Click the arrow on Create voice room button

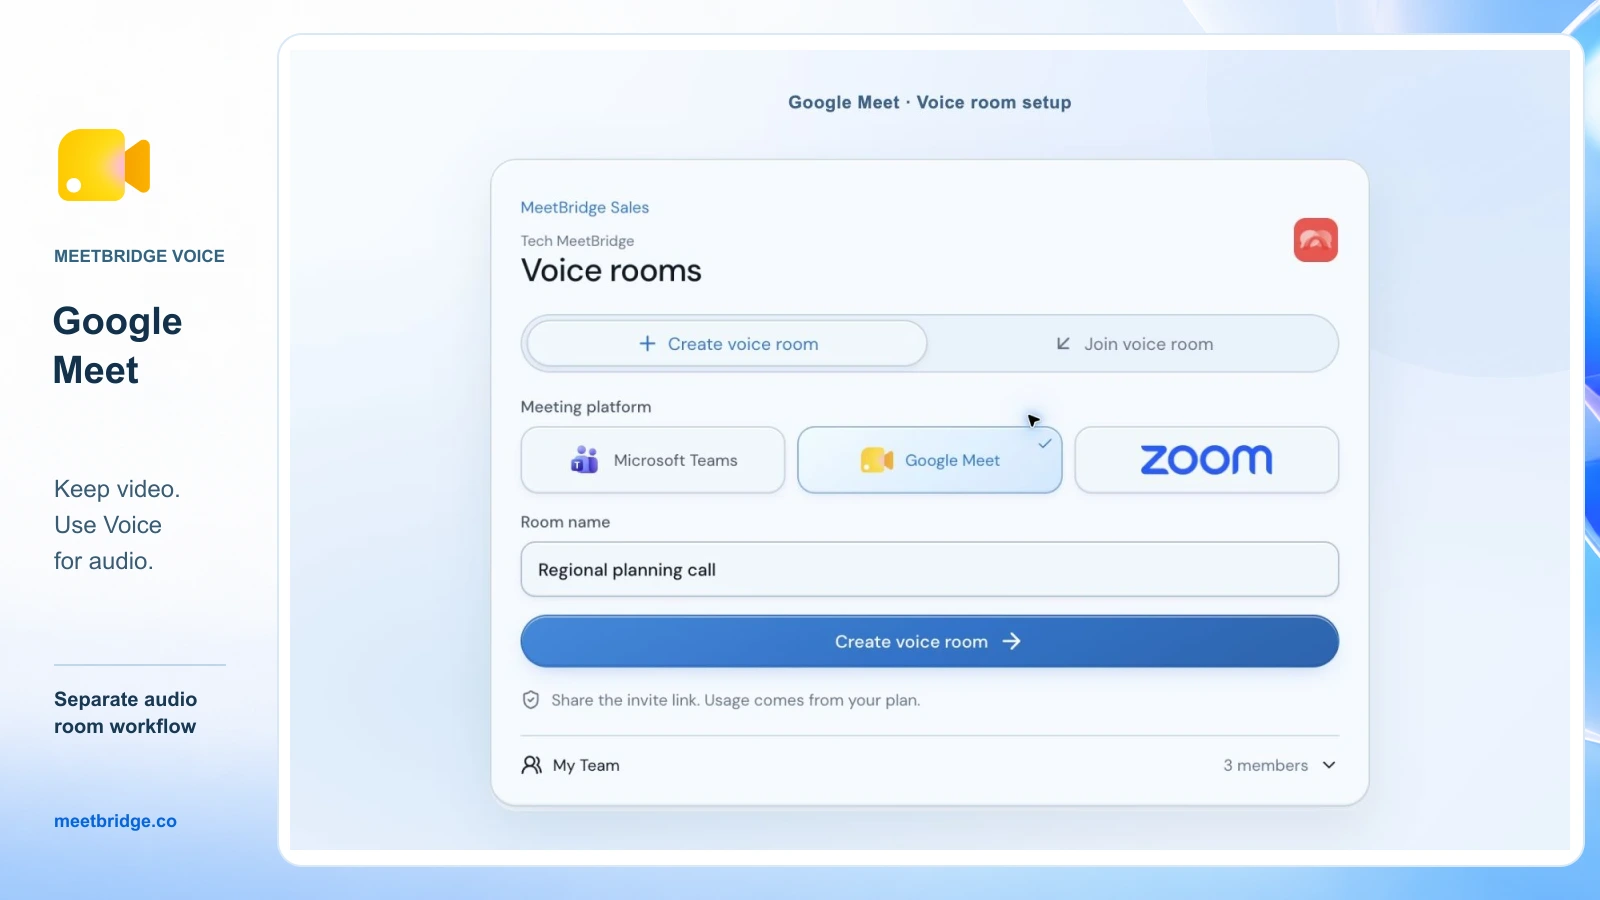[1012, 642]
